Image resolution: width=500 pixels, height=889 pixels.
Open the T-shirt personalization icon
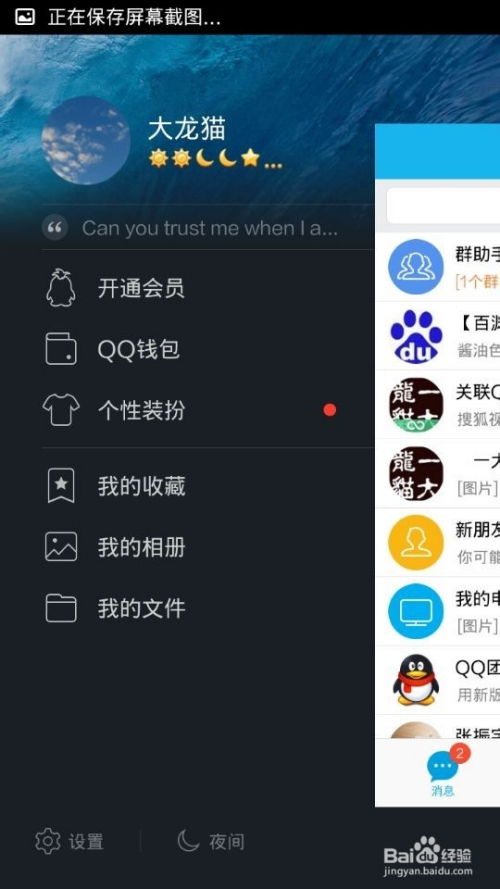[x=61, y=410]
